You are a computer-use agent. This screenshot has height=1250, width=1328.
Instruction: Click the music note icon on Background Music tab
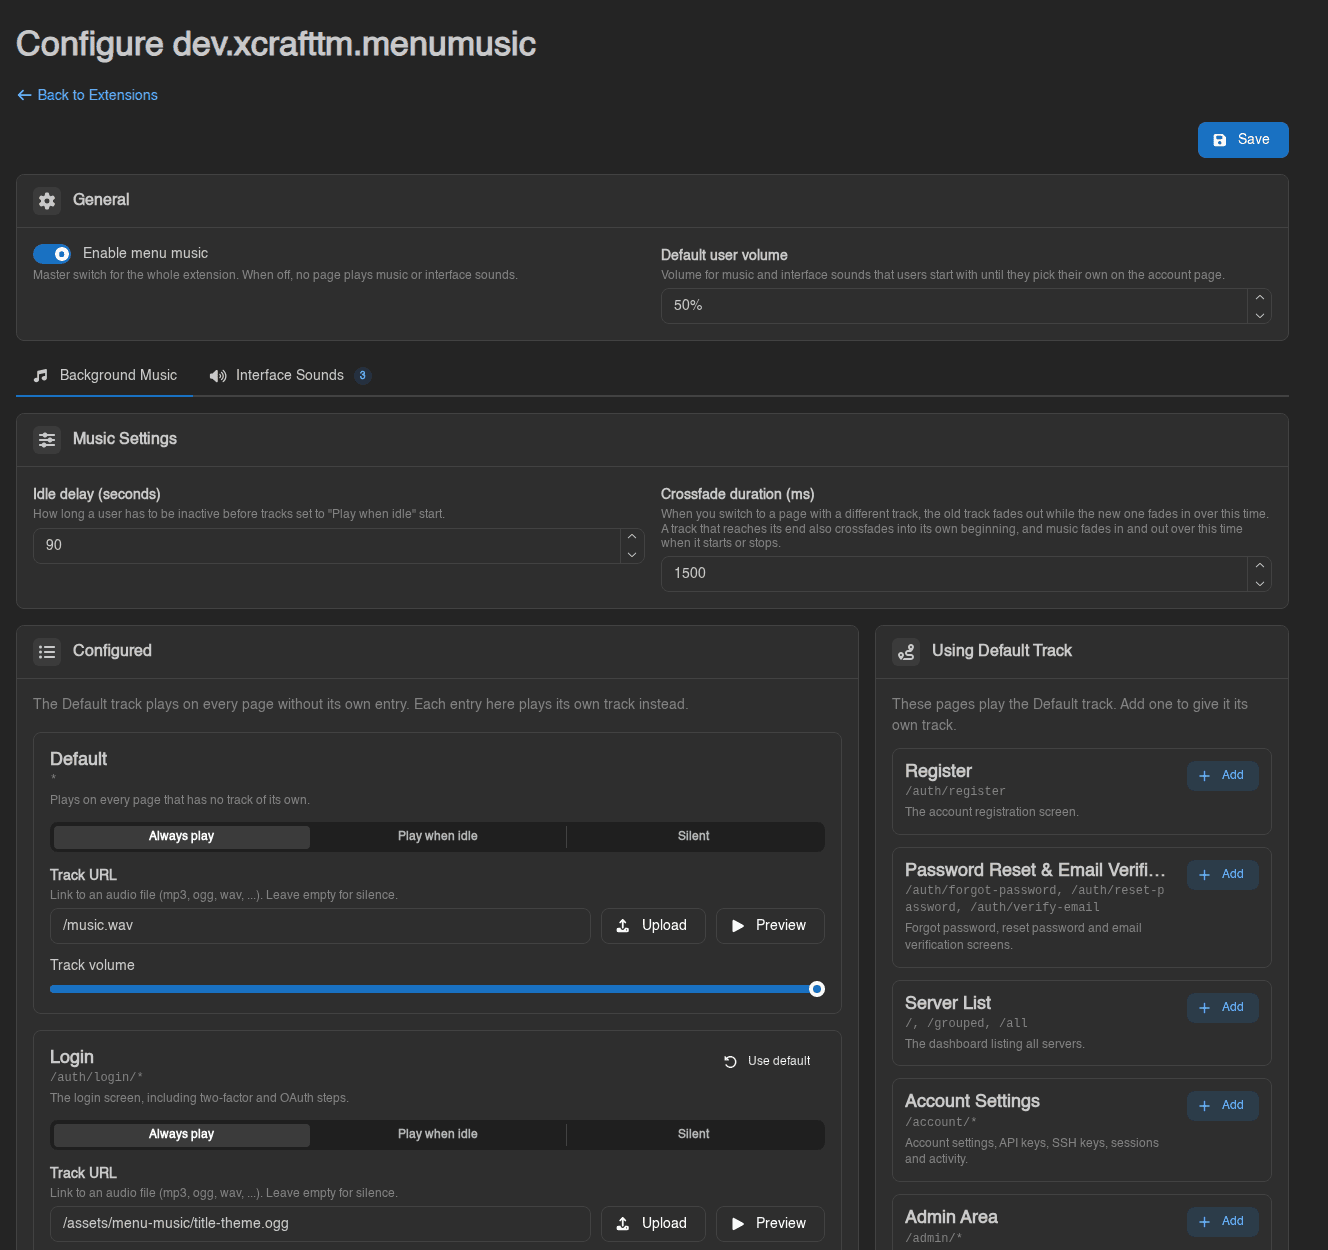41,376
